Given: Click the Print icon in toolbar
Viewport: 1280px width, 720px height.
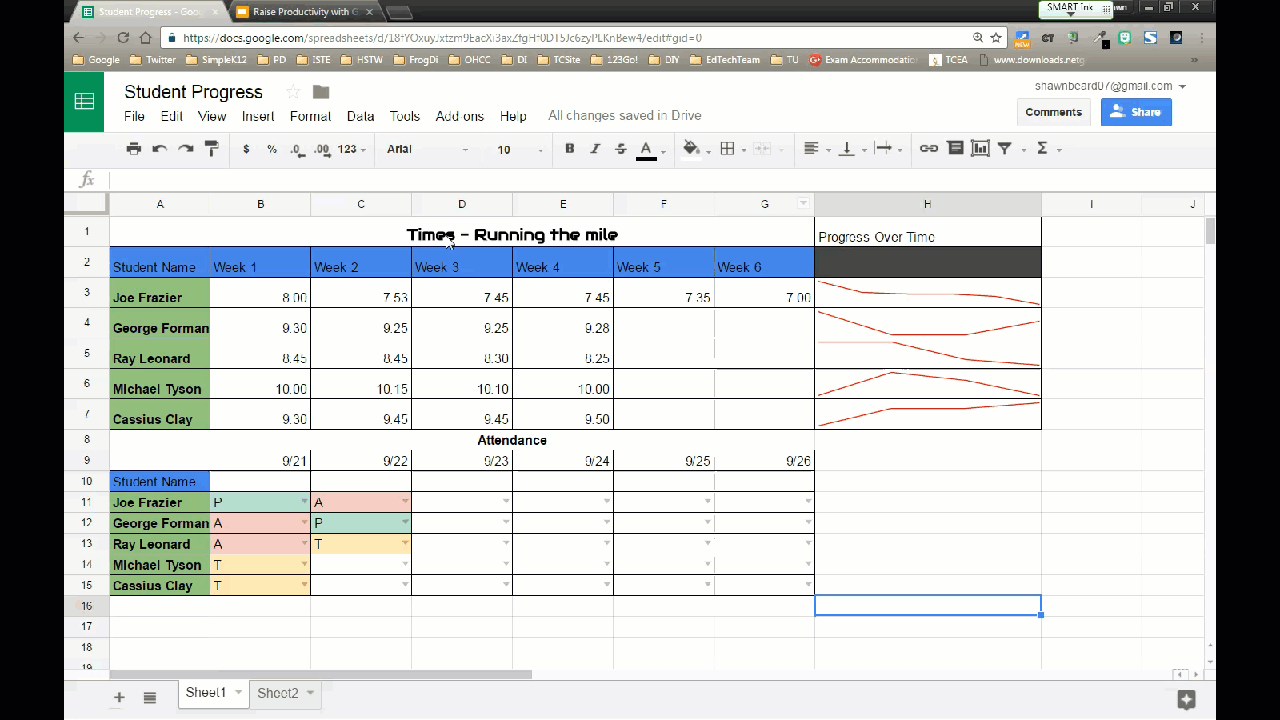Looking at the screenshot, I should click(x=134, y=149).
